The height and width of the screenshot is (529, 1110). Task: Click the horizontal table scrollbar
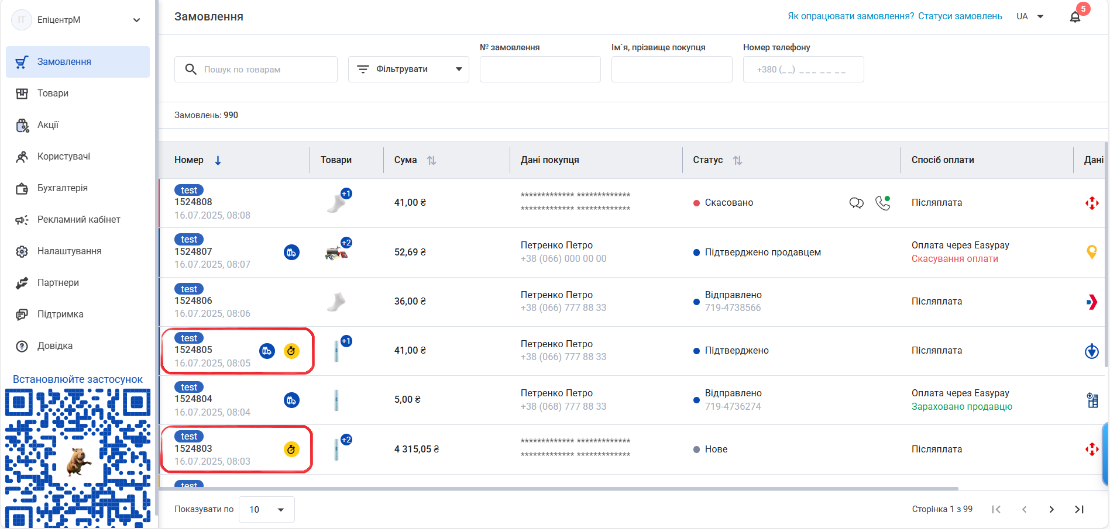pos(558,489)
